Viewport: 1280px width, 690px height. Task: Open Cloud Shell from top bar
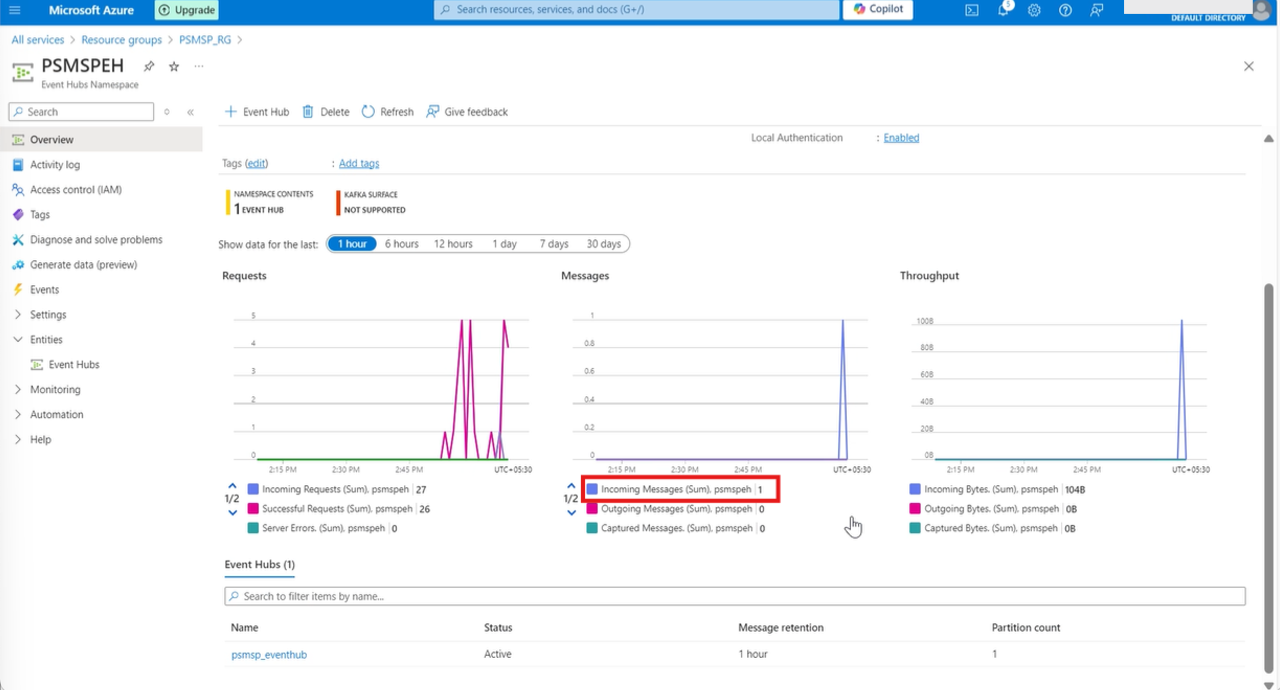click(971, 10)
